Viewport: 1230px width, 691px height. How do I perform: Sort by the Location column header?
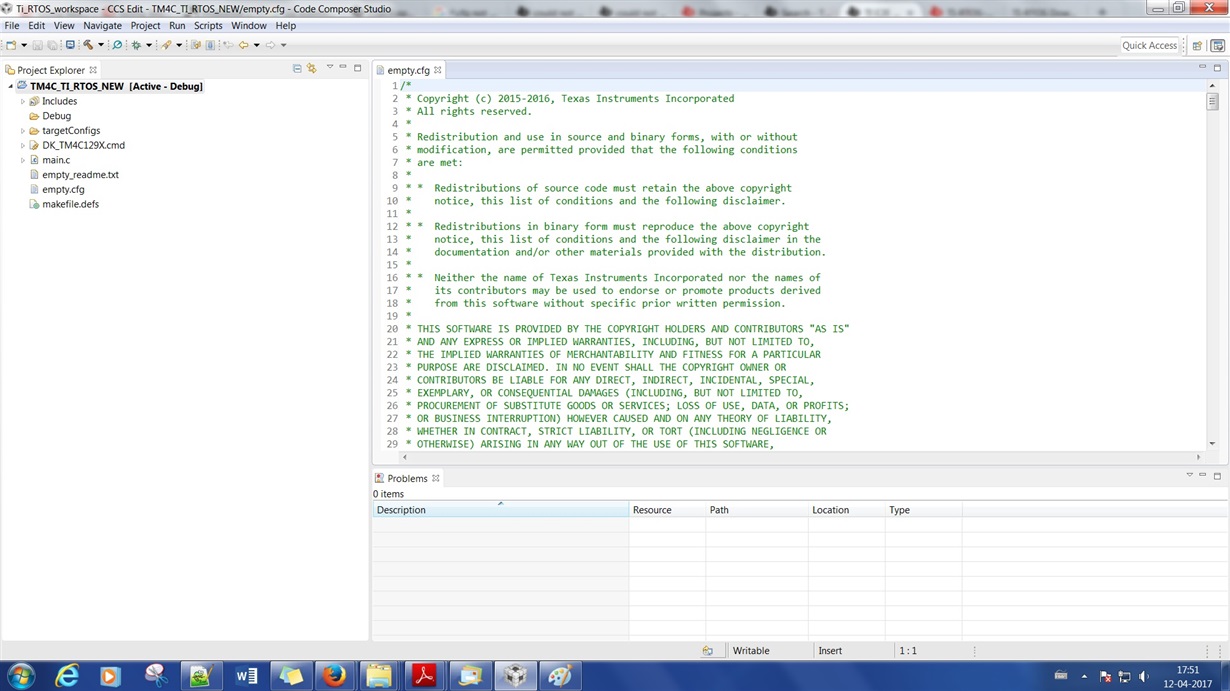click(846, 510)
